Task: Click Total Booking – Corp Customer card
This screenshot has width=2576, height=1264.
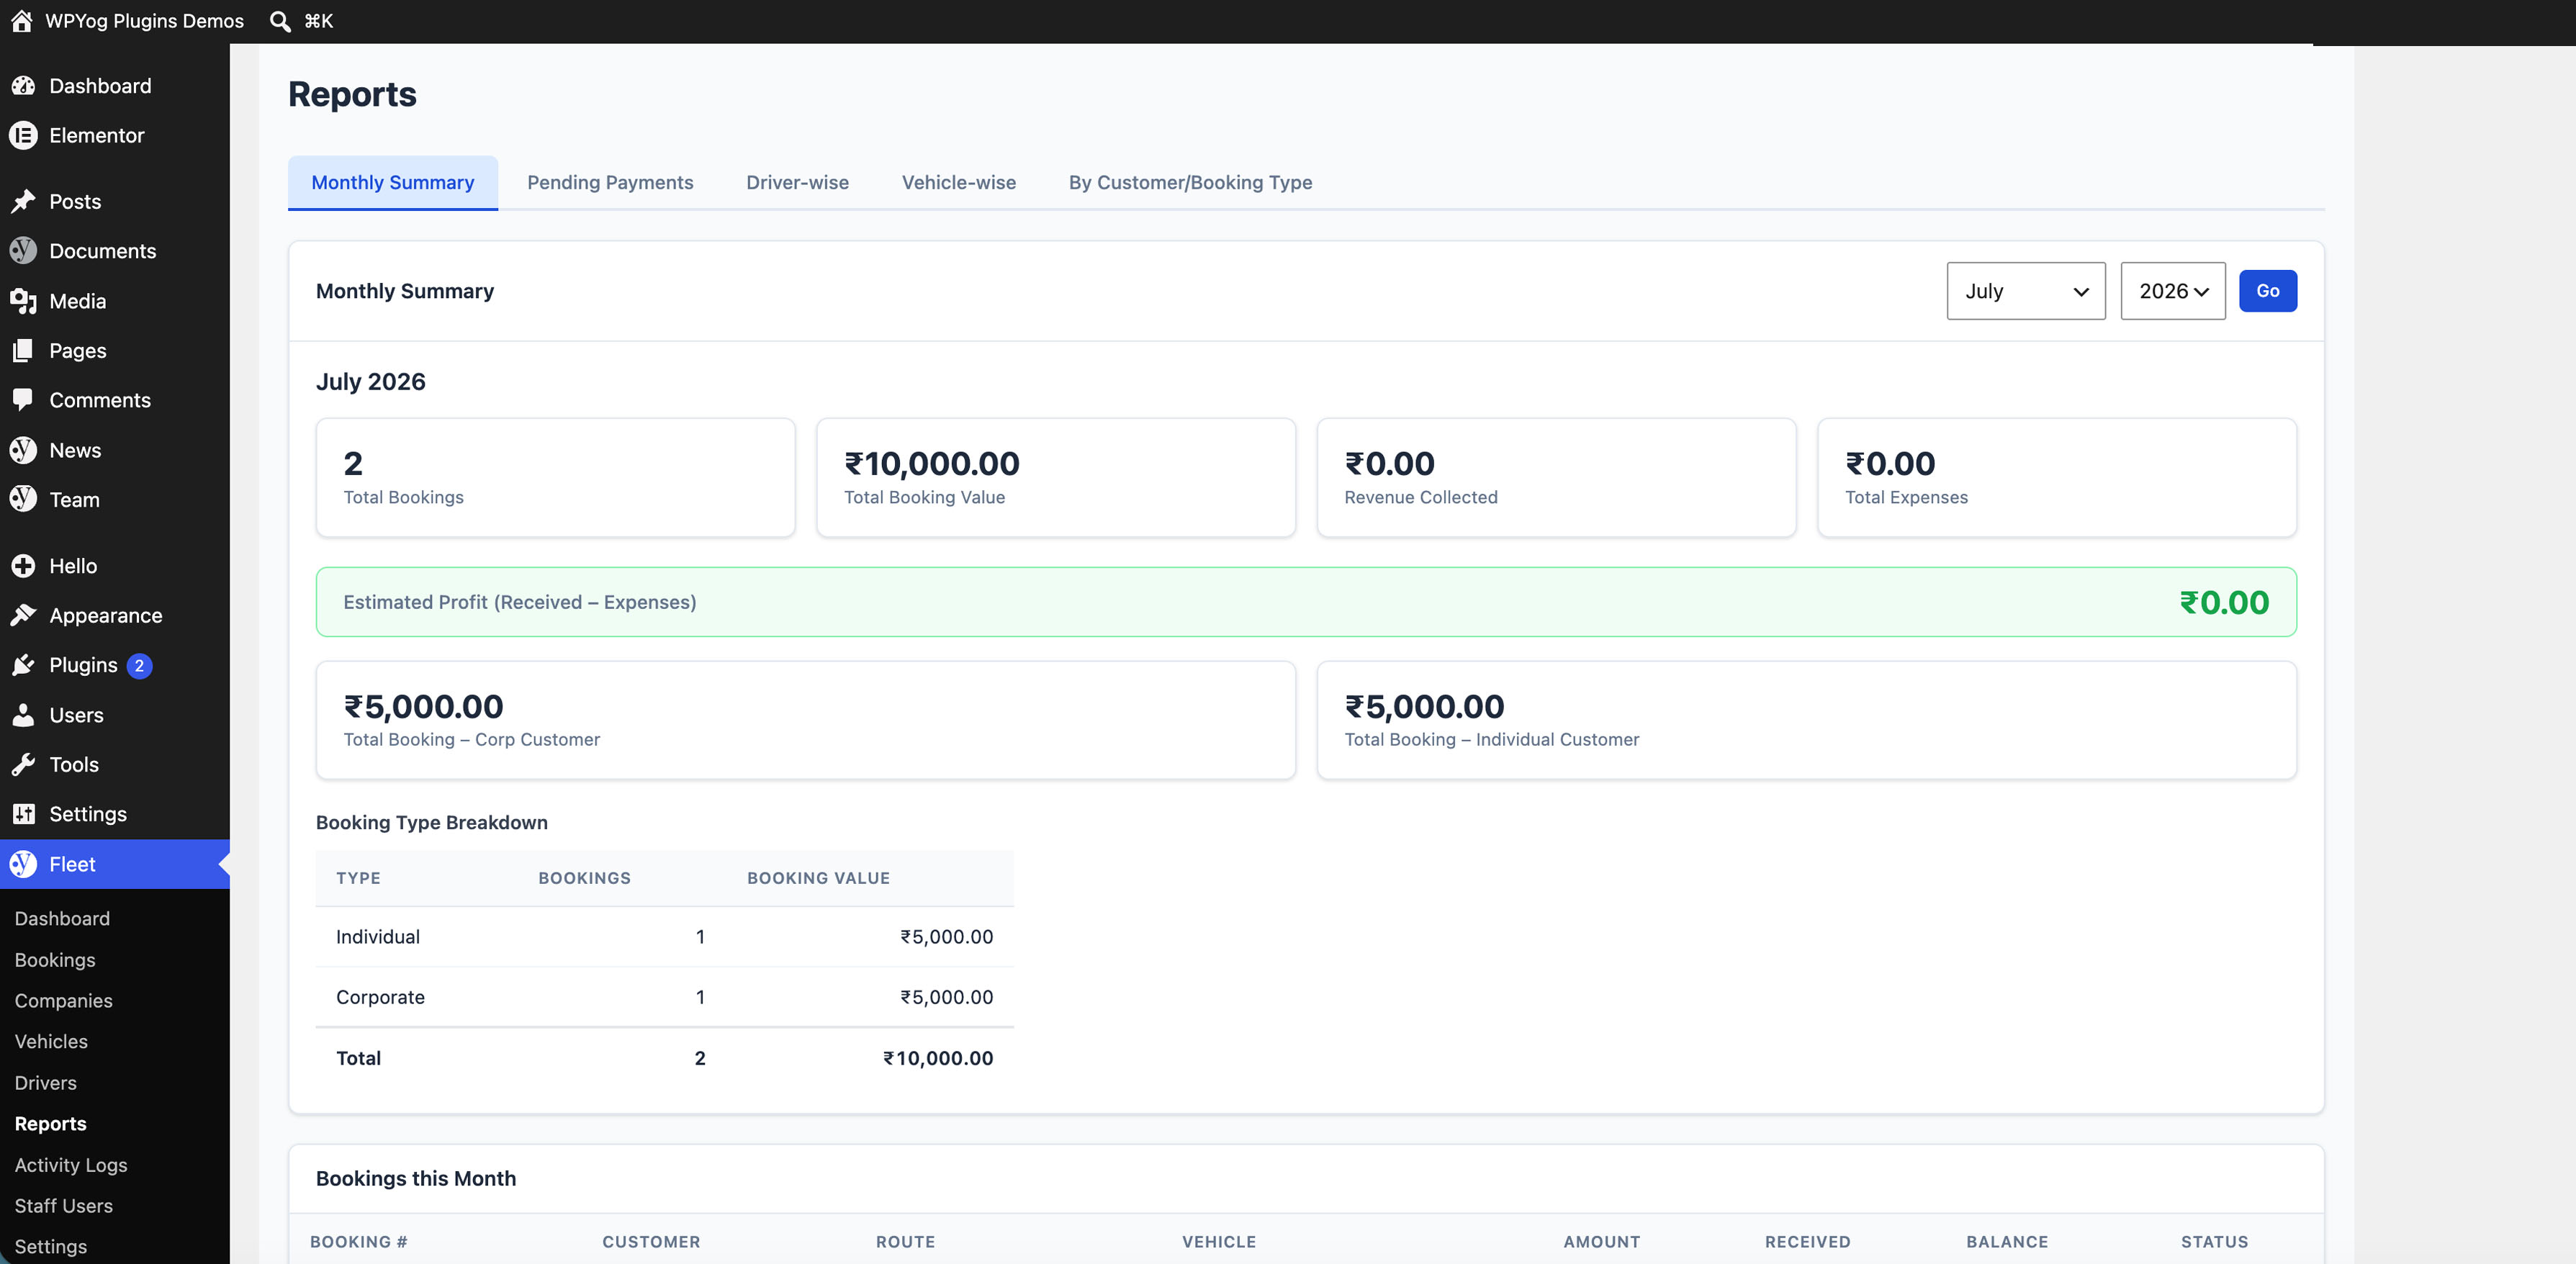Action: [x=805, y=720]
